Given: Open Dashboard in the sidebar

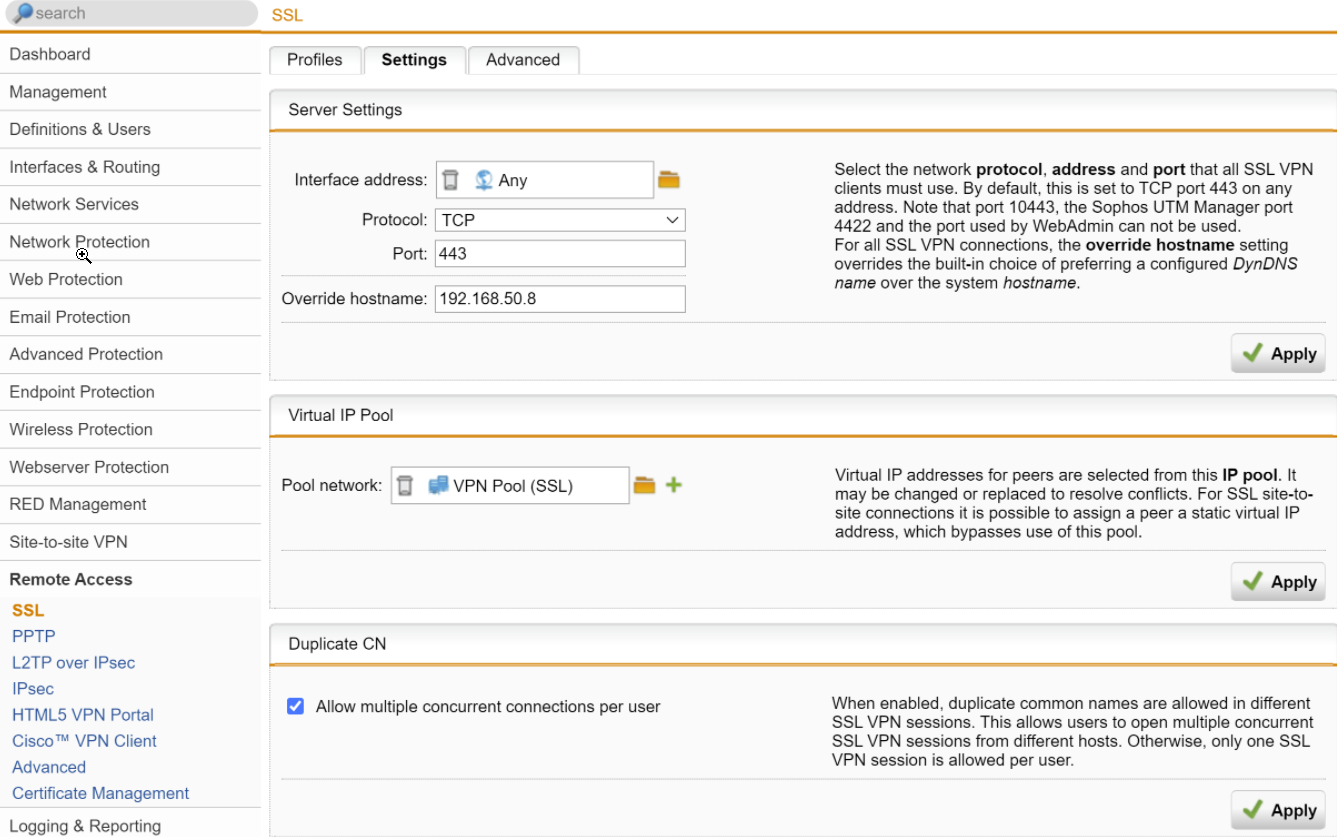Looking at the screenshot, I should click(130, 55).
